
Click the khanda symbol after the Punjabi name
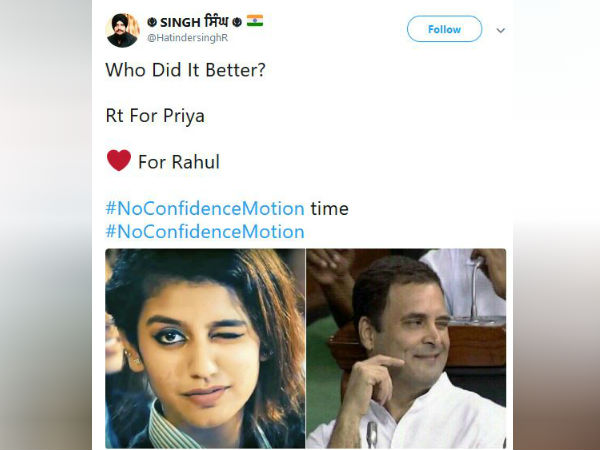click(236, 21)
